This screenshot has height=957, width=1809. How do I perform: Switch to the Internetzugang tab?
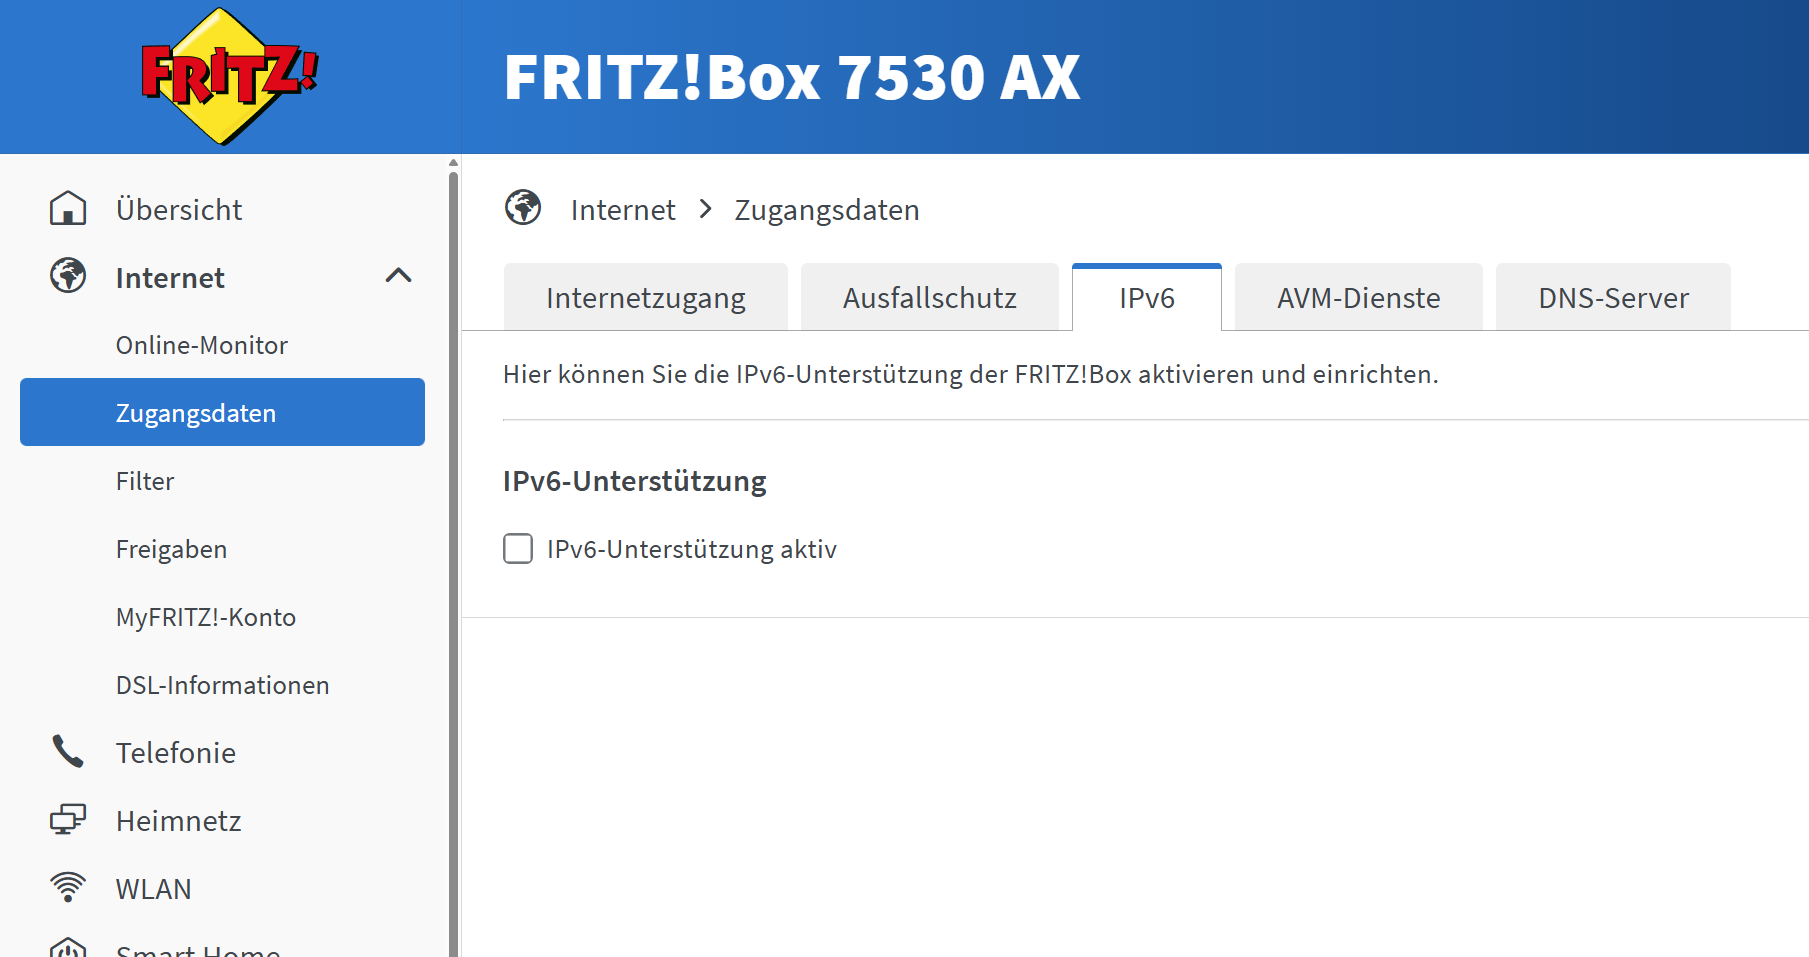[x=645, y=298]
